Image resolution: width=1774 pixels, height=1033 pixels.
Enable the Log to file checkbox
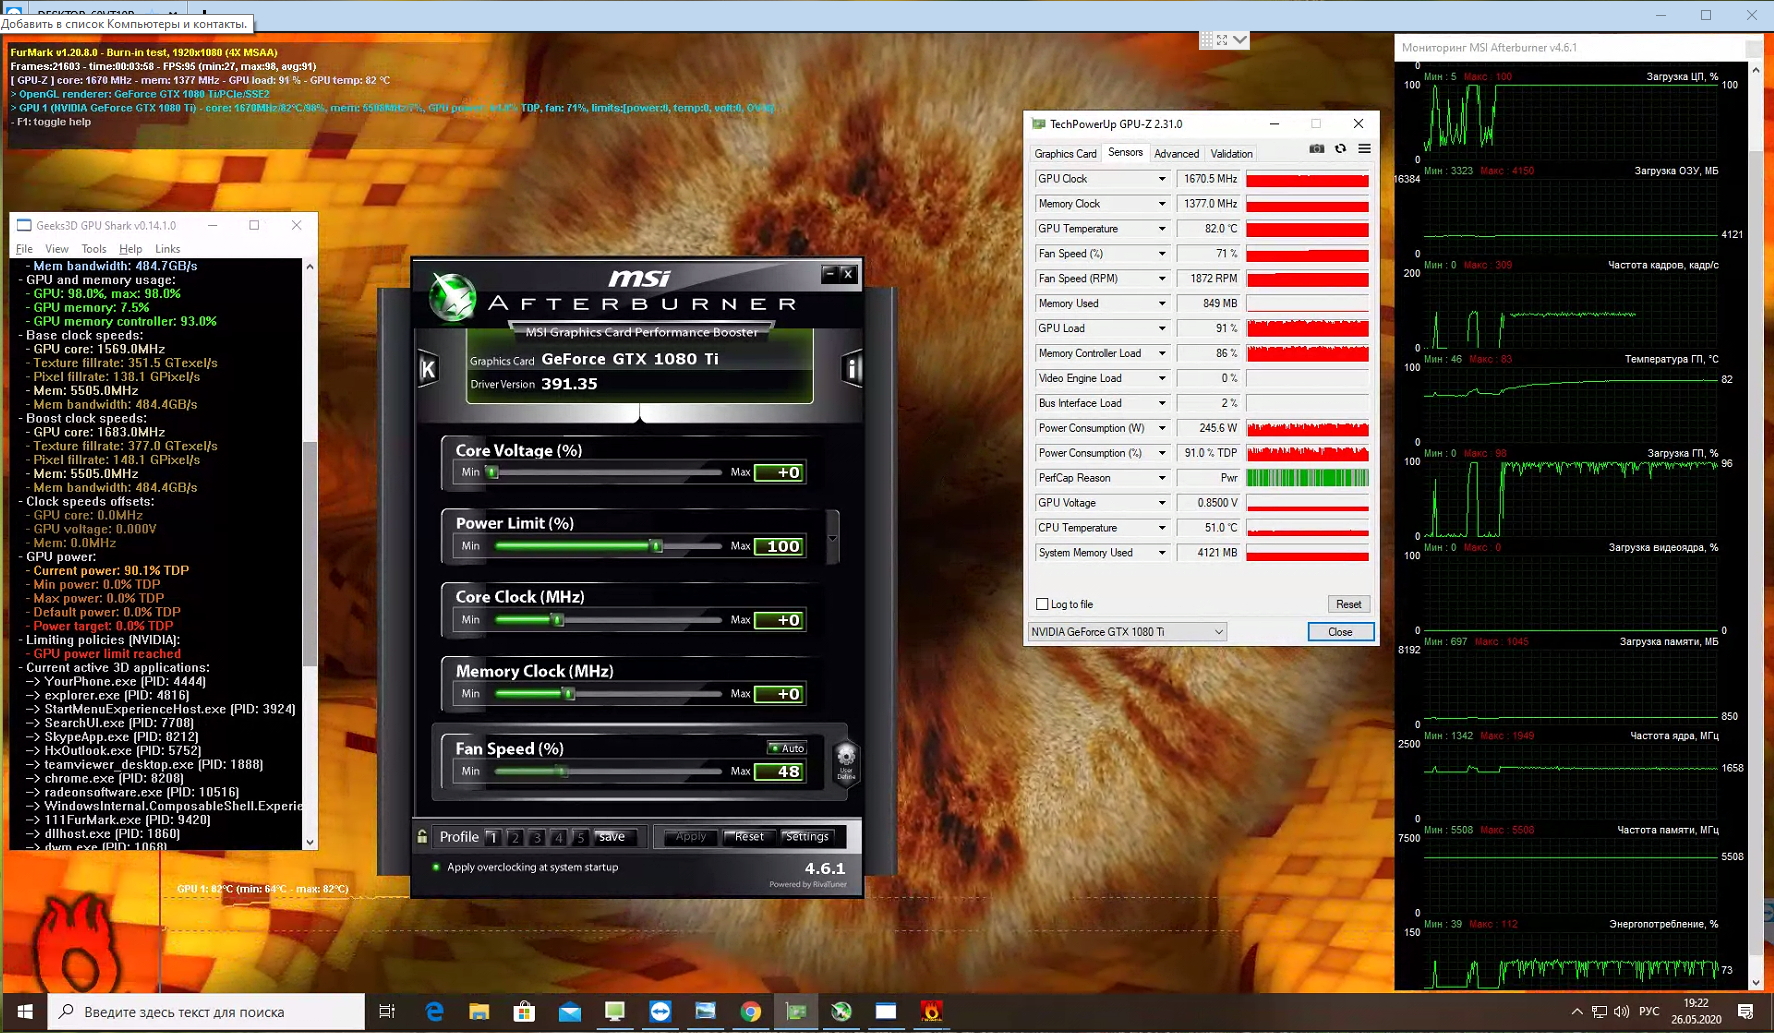click(x=1042, y=604)
